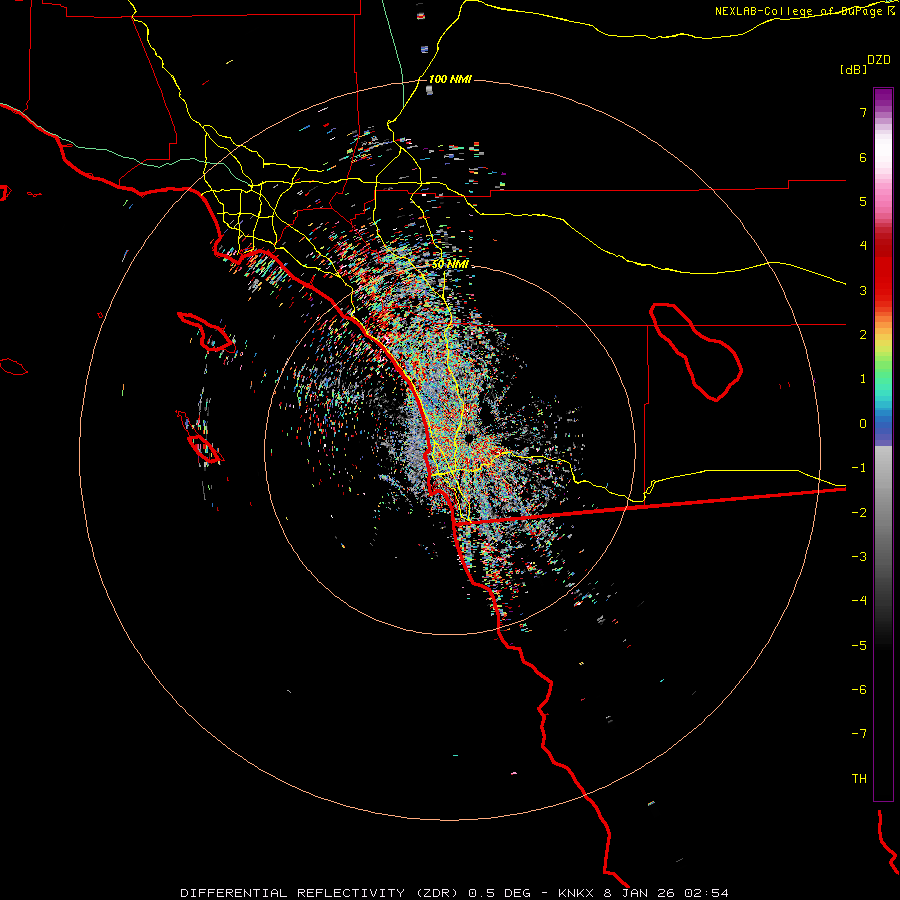The image size is (900, 900).
Task: Click the purple top of the color bar
Action: pos(883,98)
